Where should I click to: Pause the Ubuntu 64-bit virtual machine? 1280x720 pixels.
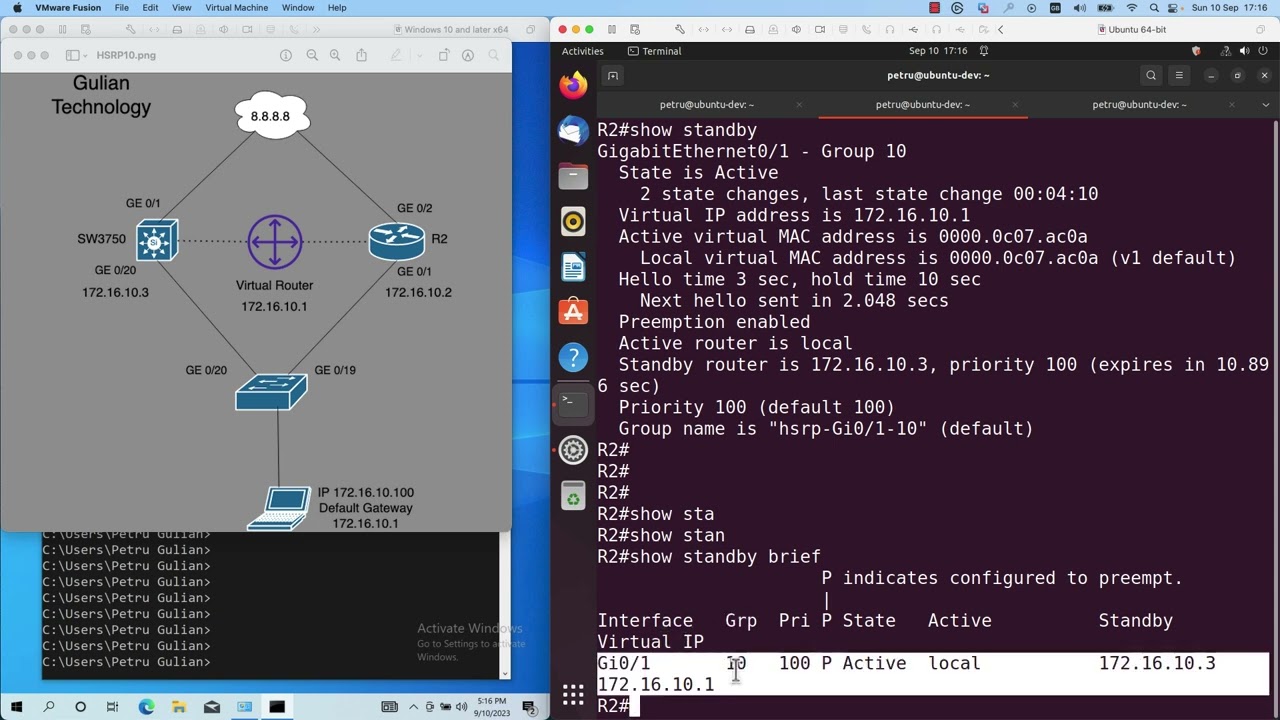click(x=612, y=29)
